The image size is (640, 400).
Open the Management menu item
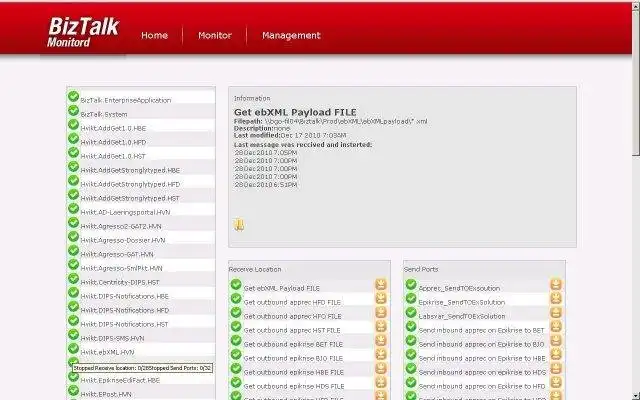(291, 36)
